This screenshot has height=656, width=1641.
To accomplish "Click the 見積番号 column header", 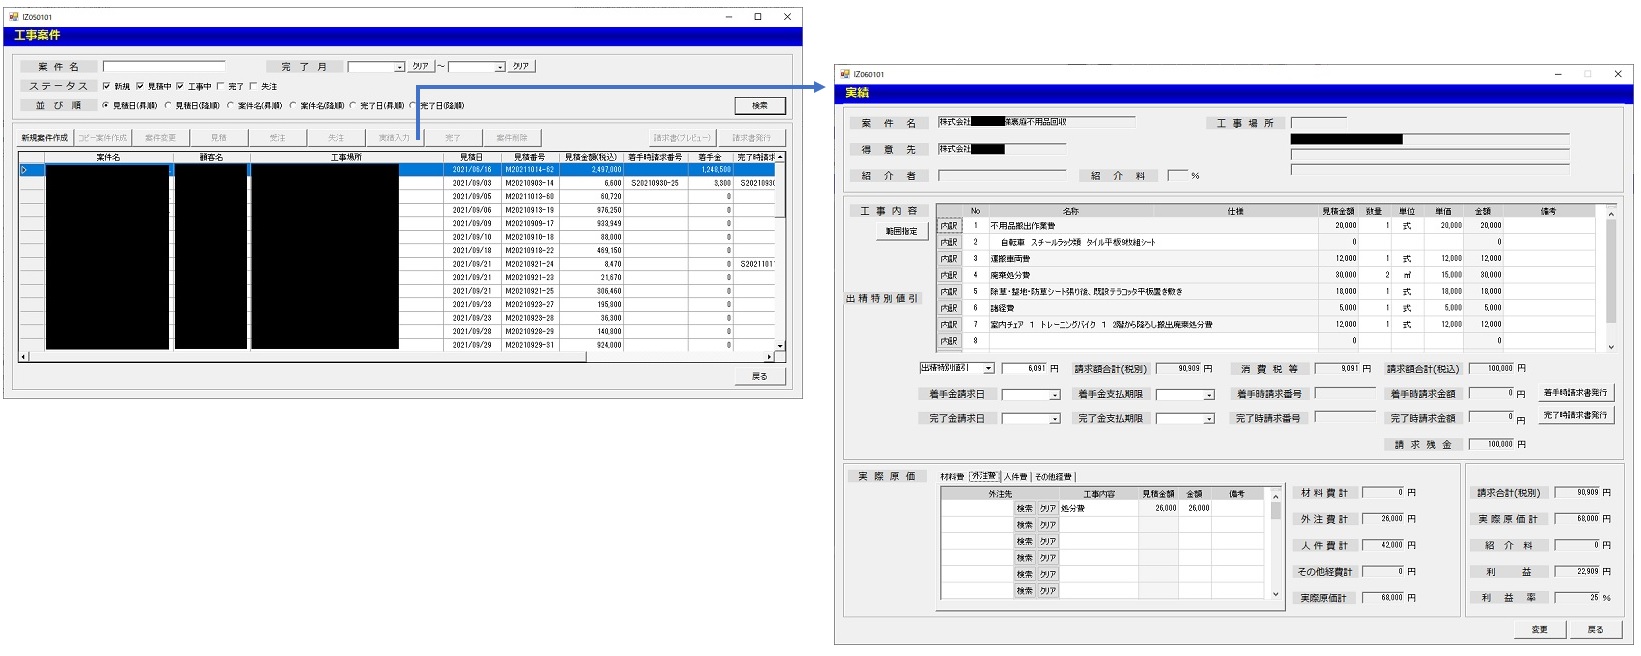I will (x=530, y=157).
